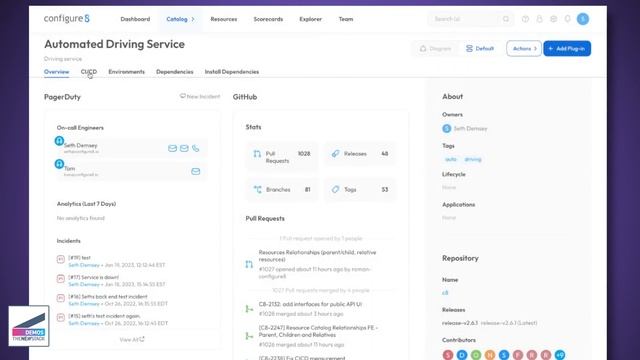Open the Default view selector
Viewport: 640px width, 360px height.
(480, 49)
